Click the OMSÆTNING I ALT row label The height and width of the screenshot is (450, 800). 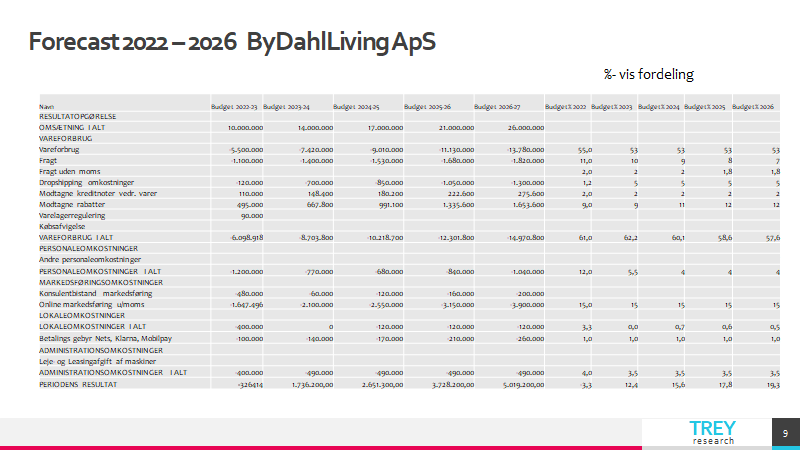point(76,128)
